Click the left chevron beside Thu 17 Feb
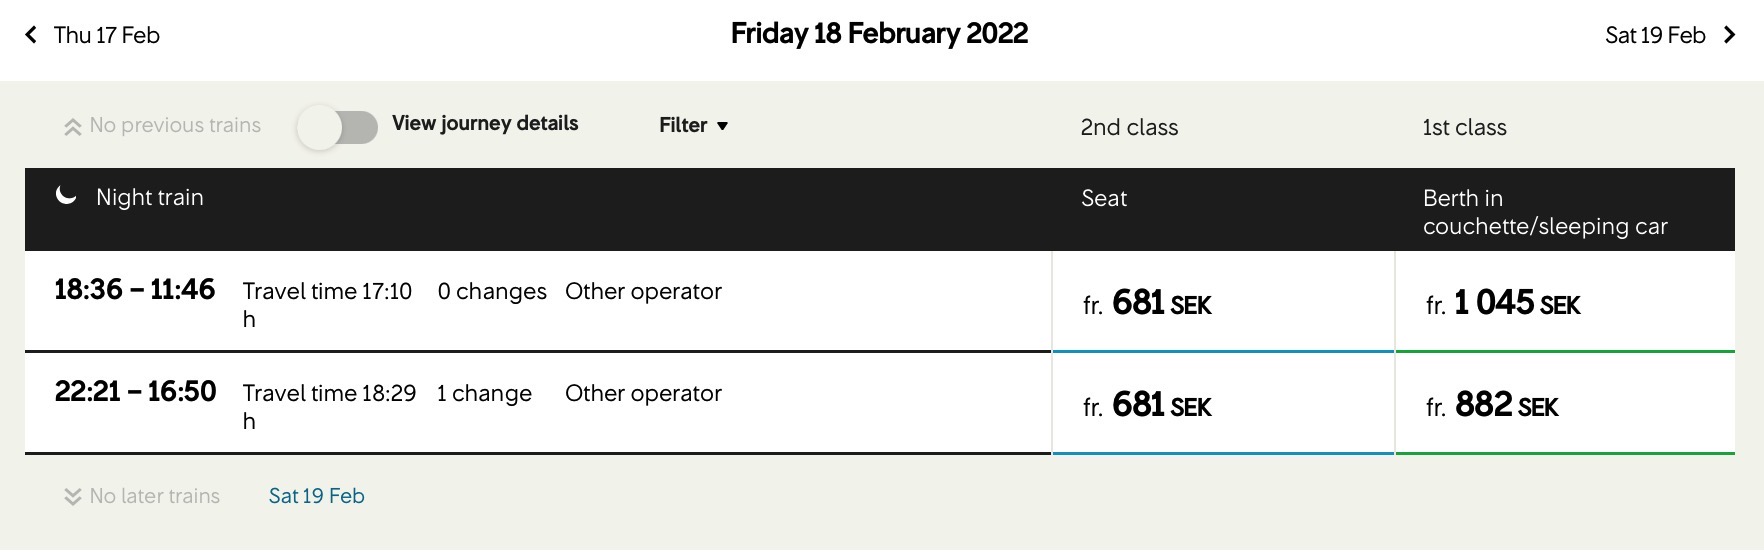This screenshot has height=554, width=1764. 31,35
